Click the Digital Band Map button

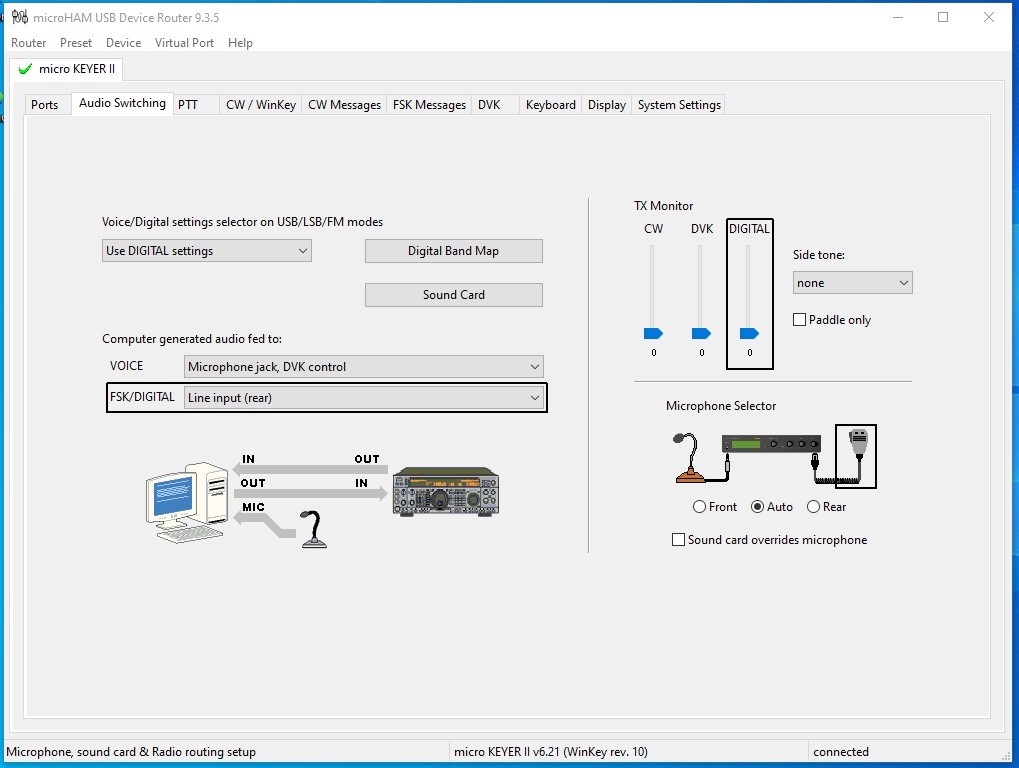454,251
